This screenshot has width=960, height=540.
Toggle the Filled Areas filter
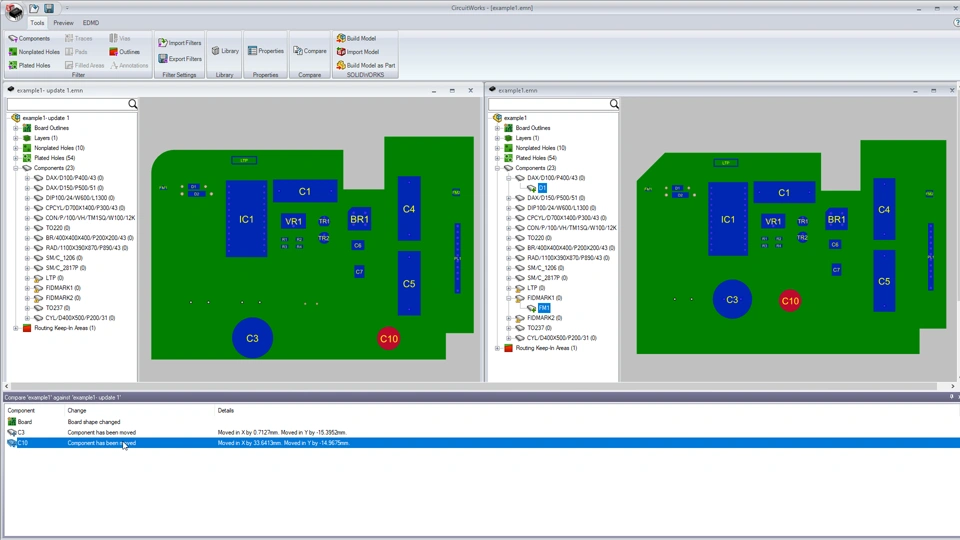coord(84,66)
